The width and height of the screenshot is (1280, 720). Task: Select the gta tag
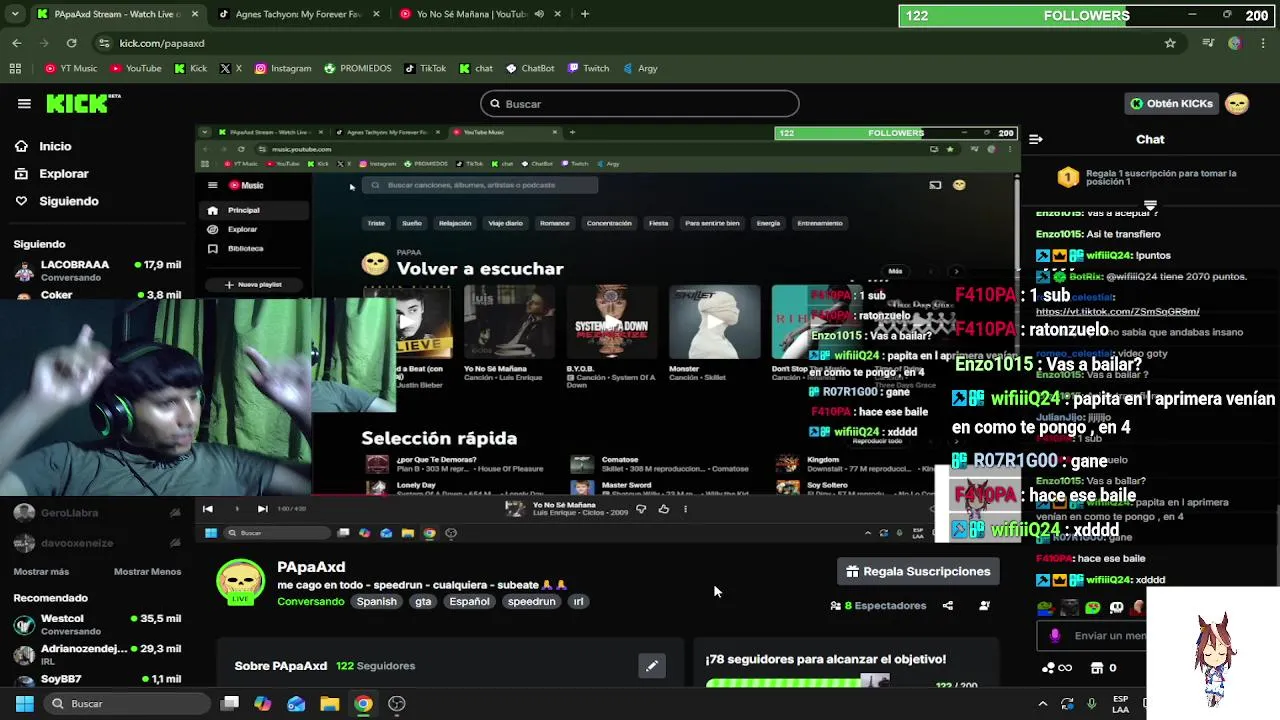423,602
